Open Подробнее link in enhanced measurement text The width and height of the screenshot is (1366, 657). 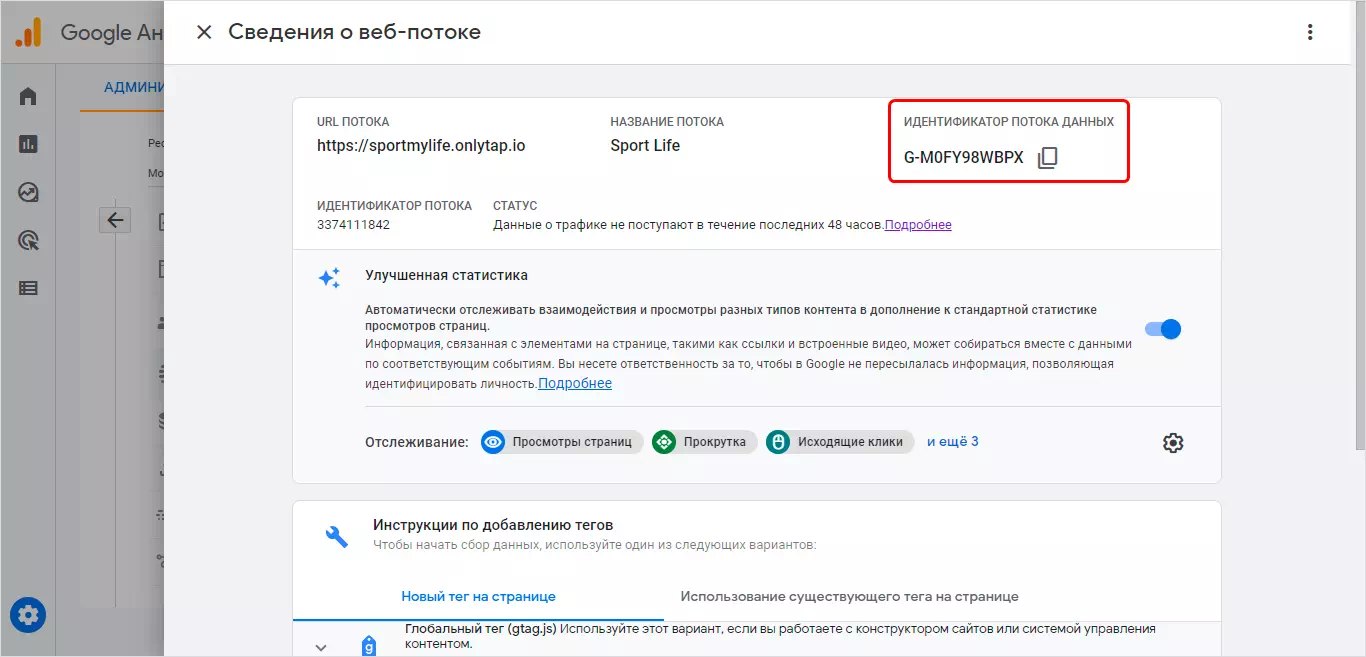tap(575, 384)
